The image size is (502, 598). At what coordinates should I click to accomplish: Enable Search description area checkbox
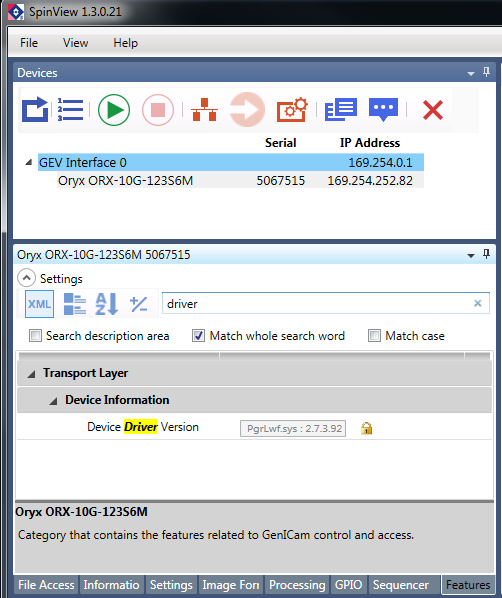[x=35, y=336]
